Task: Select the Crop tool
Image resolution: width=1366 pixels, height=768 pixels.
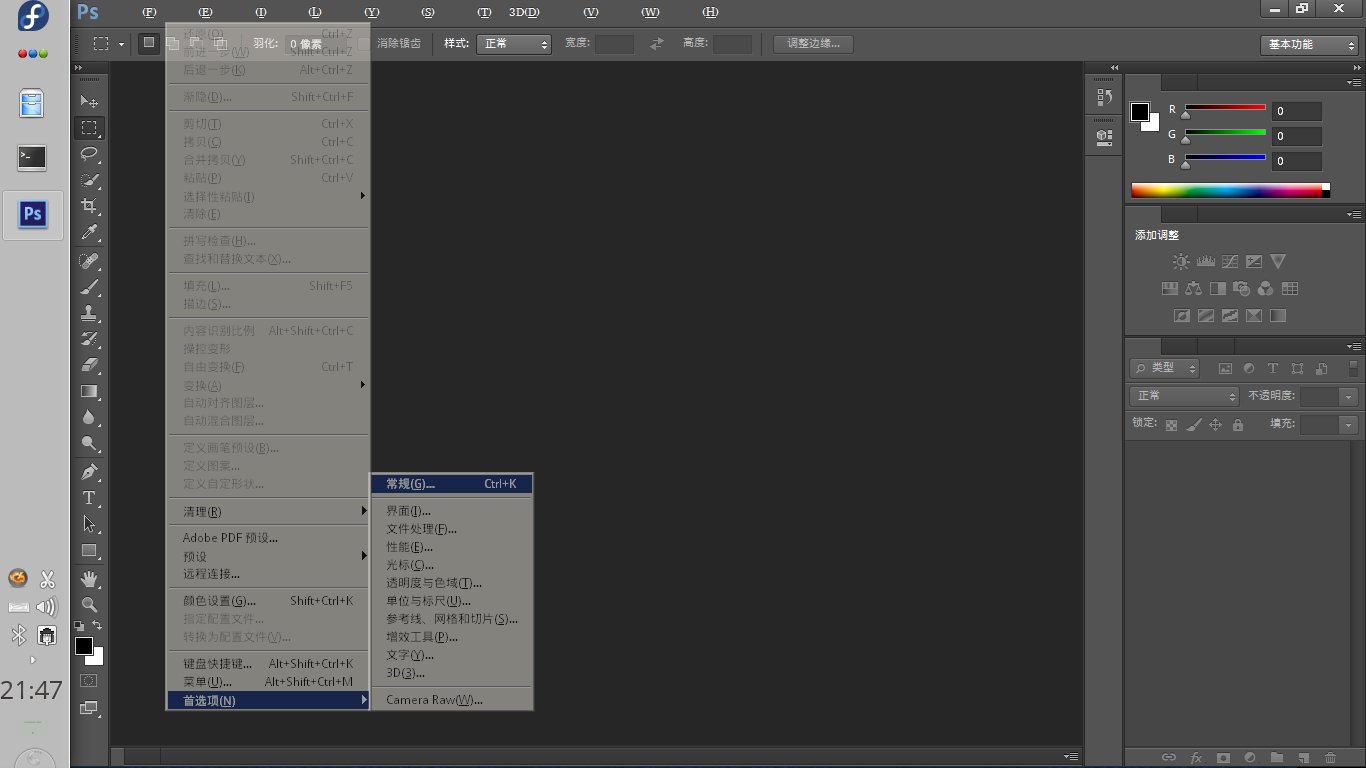Action: (89, 206)
